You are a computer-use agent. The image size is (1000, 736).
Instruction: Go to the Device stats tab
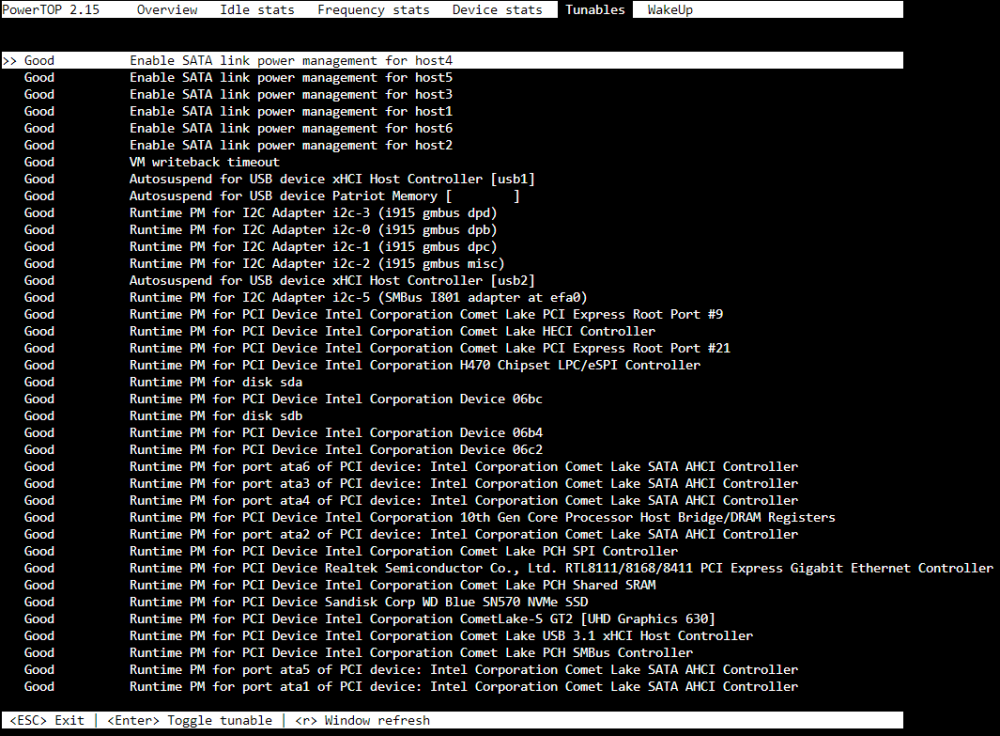click(x=497, y=10)
